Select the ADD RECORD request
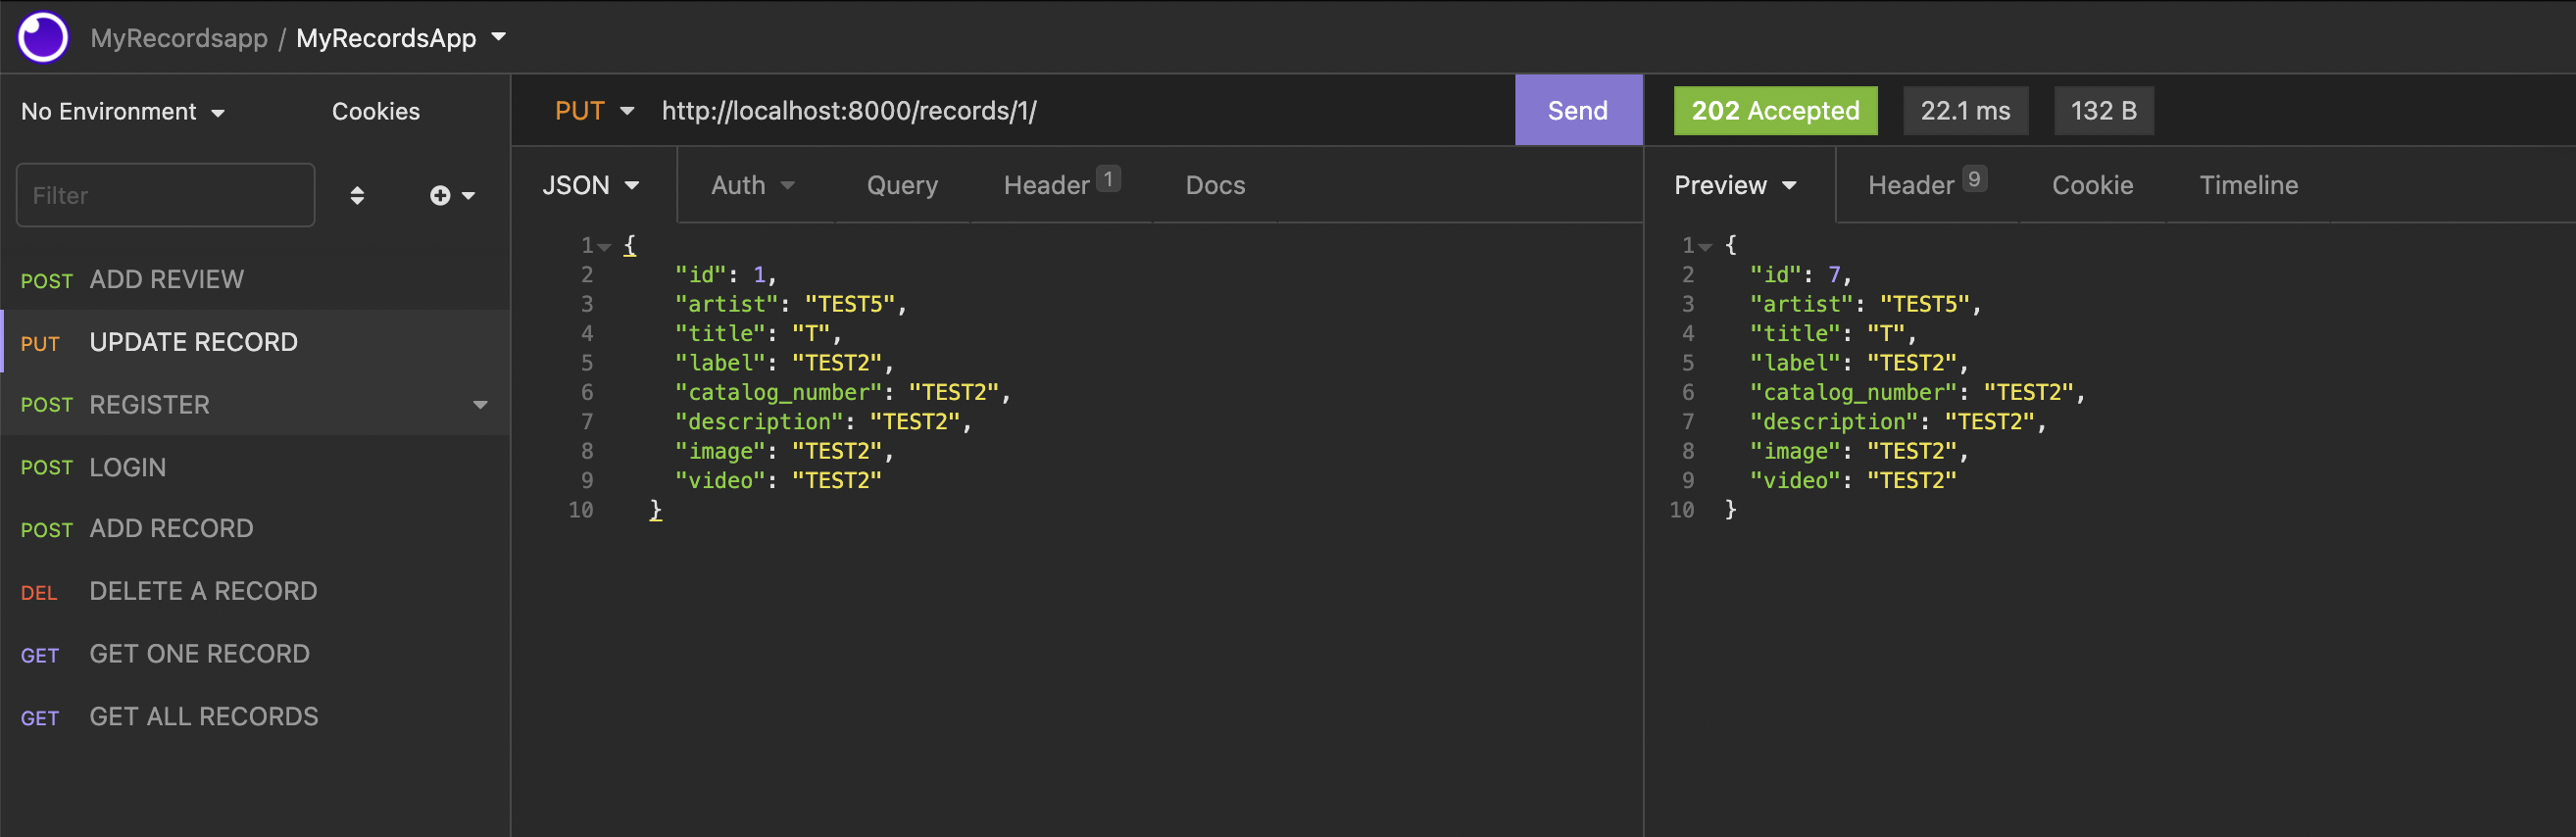 click(255, 529)
